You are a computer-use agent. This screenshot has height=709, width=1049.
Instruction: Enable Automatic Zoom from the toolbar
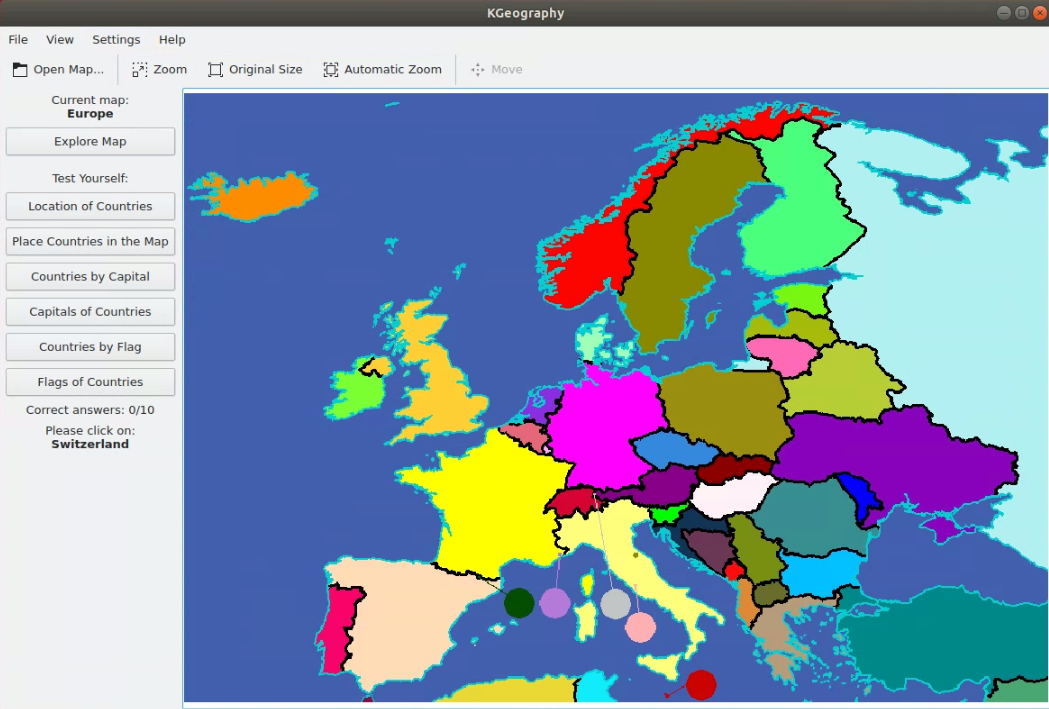[383, 69]
